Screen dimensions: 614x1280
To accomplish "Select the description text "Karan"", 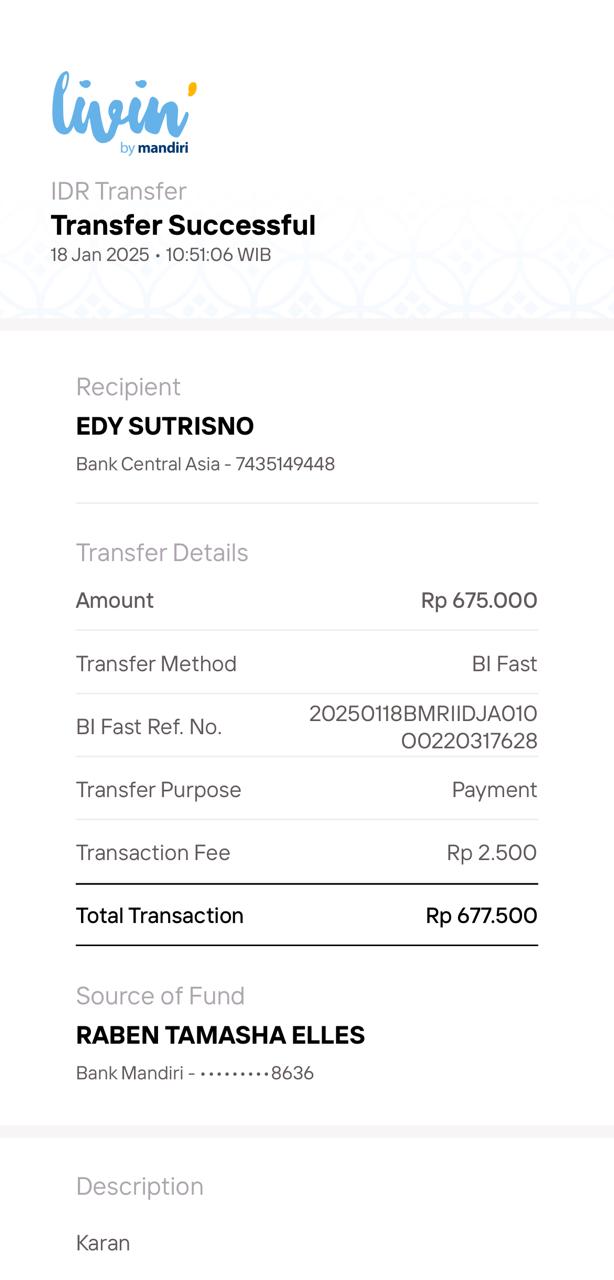I will coord(103,1243).
